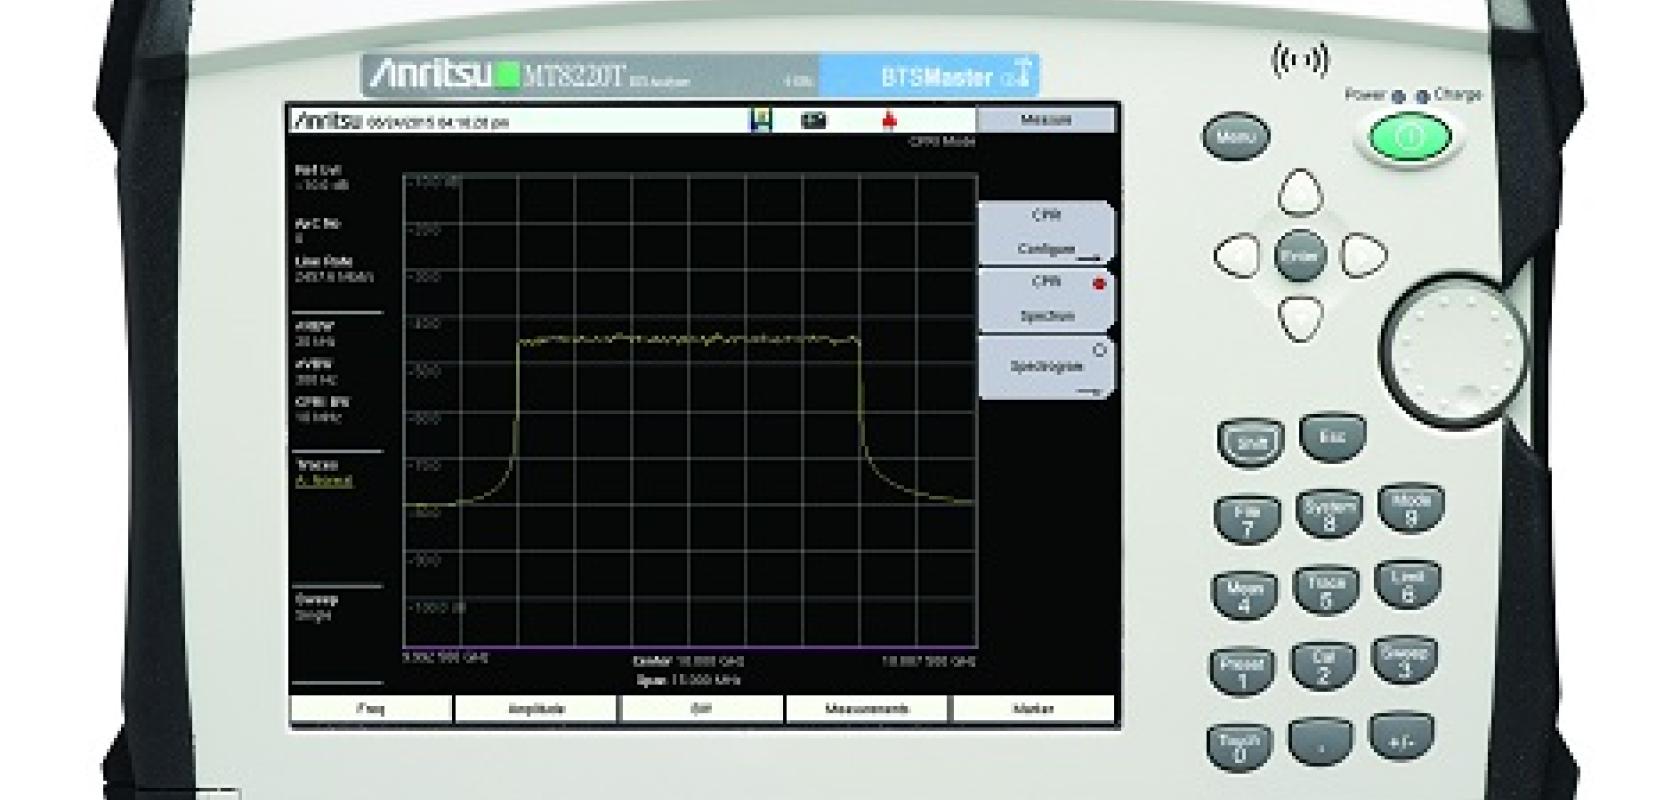The width and height of the screenshot is (1680, 800).
Task: Open the Freq menu
Action: [370, 709]
